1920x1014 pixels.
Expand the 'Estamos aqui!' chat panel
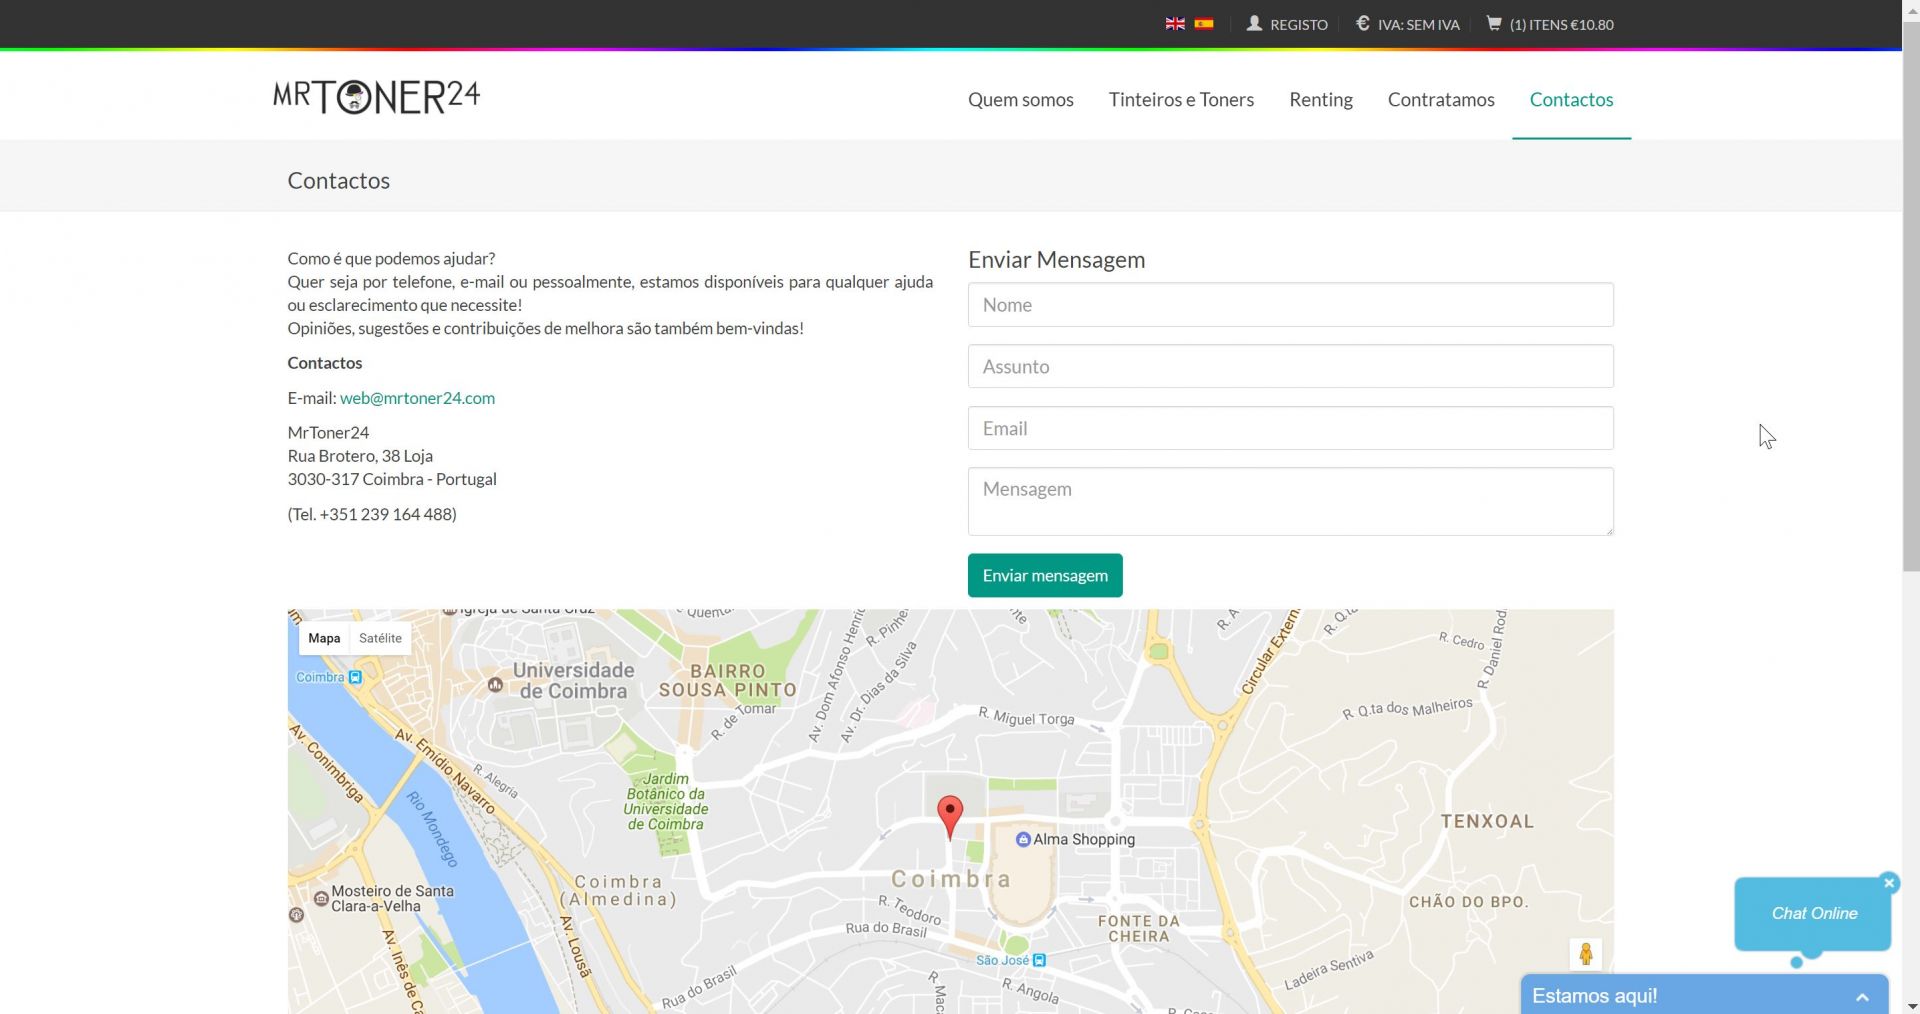click(x=1861, y=996)
